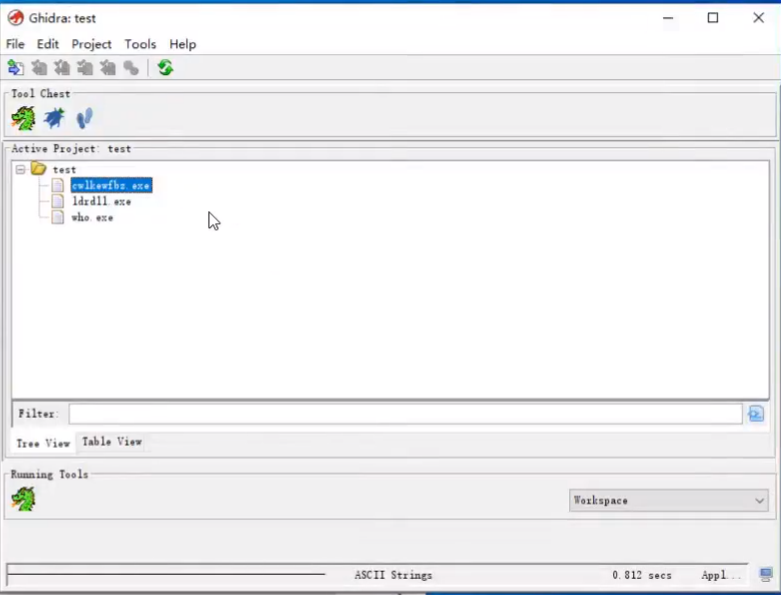Viewport: 781px width, 595px height.
Task: Open the Help menu
Action: pos(182,44)
